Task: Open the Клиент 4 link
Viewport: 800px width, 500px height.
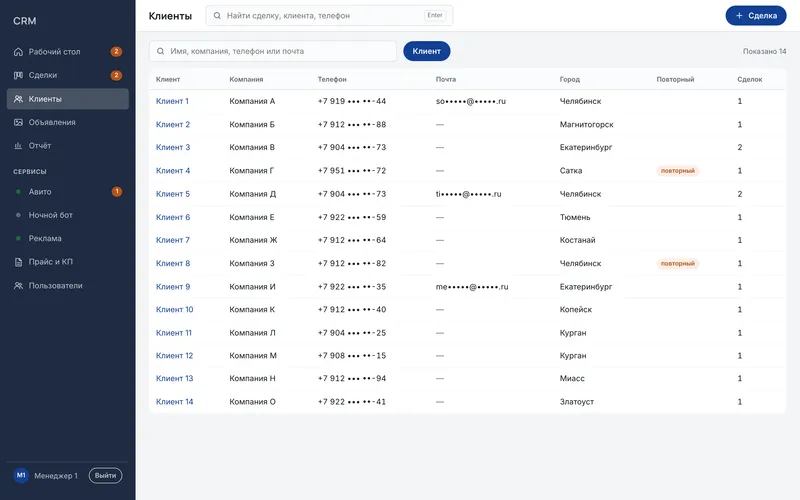Action: (x=173, y=170)
